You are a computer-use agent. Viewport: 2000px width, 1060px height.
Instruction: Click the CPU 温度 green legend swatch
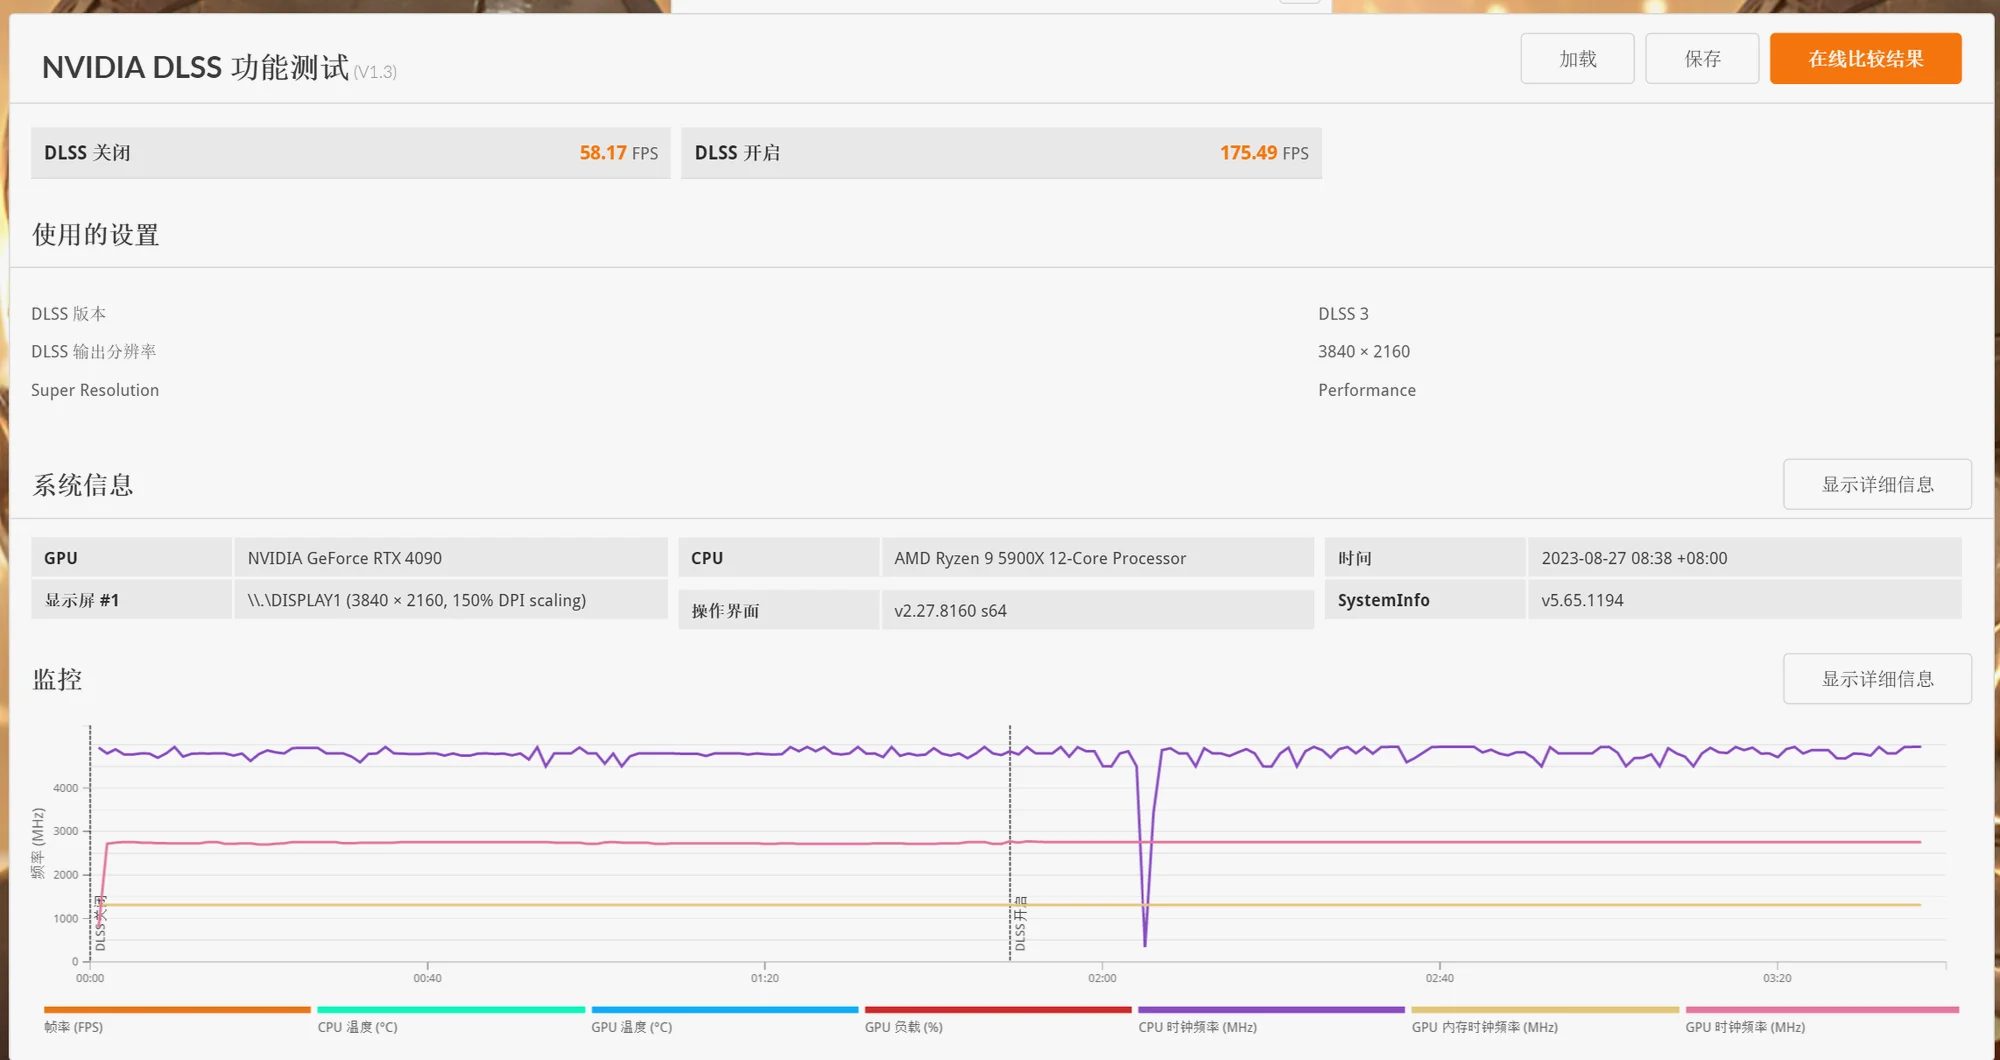point(451,1010)
